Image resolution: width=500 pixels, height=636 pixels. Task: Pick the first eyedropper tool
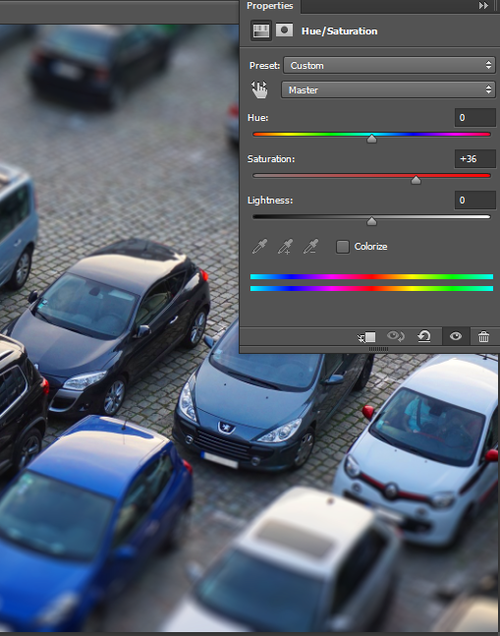point(260,247)
